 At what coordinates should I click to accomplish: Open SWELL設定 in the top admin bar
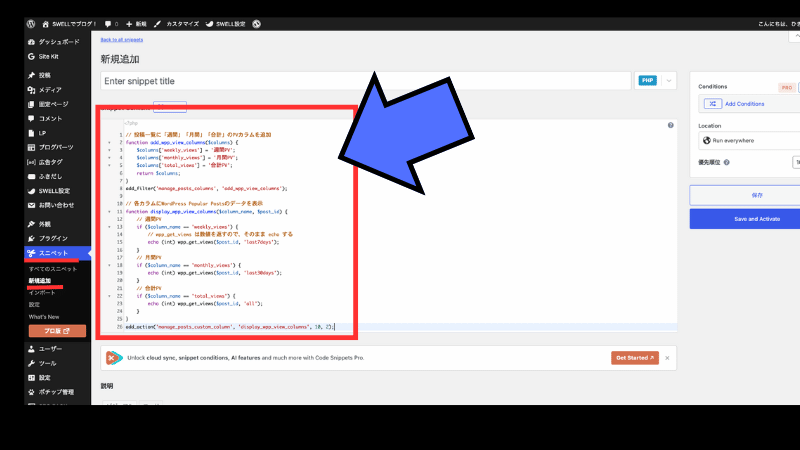(x=225, y=24)
